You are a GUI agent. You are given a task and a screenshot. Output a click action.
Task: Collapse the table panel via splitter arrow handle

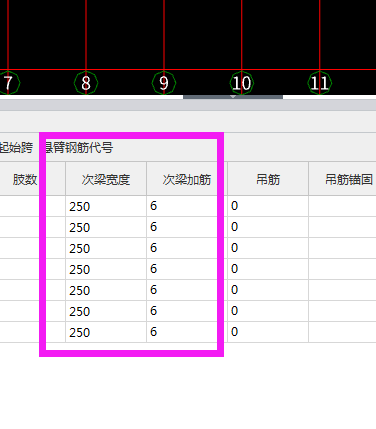pyautogui.click(x=233, y=97)
